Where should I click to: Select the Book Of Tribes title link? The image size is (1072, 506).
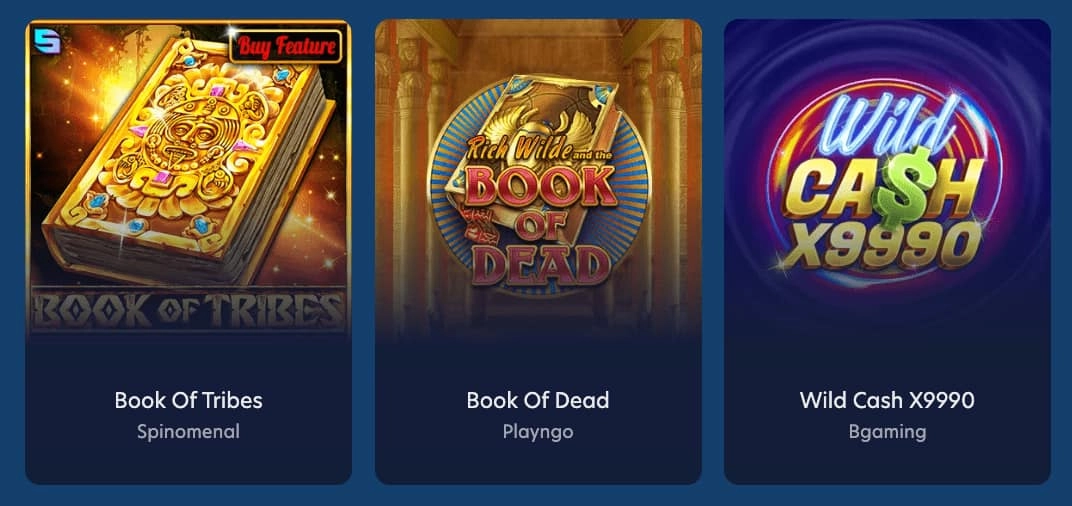189,400
